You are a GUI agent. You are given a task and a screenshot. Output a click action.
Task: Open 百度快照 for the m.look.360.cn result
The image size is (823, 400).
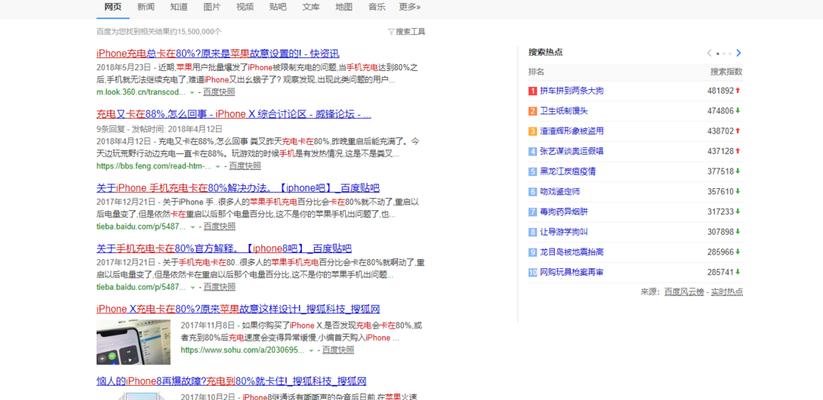[219, 92]
